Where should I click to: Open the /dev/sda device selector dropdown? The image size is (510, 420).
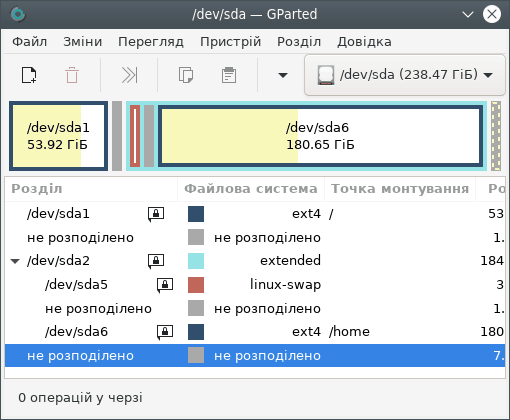tap(405, 75)
